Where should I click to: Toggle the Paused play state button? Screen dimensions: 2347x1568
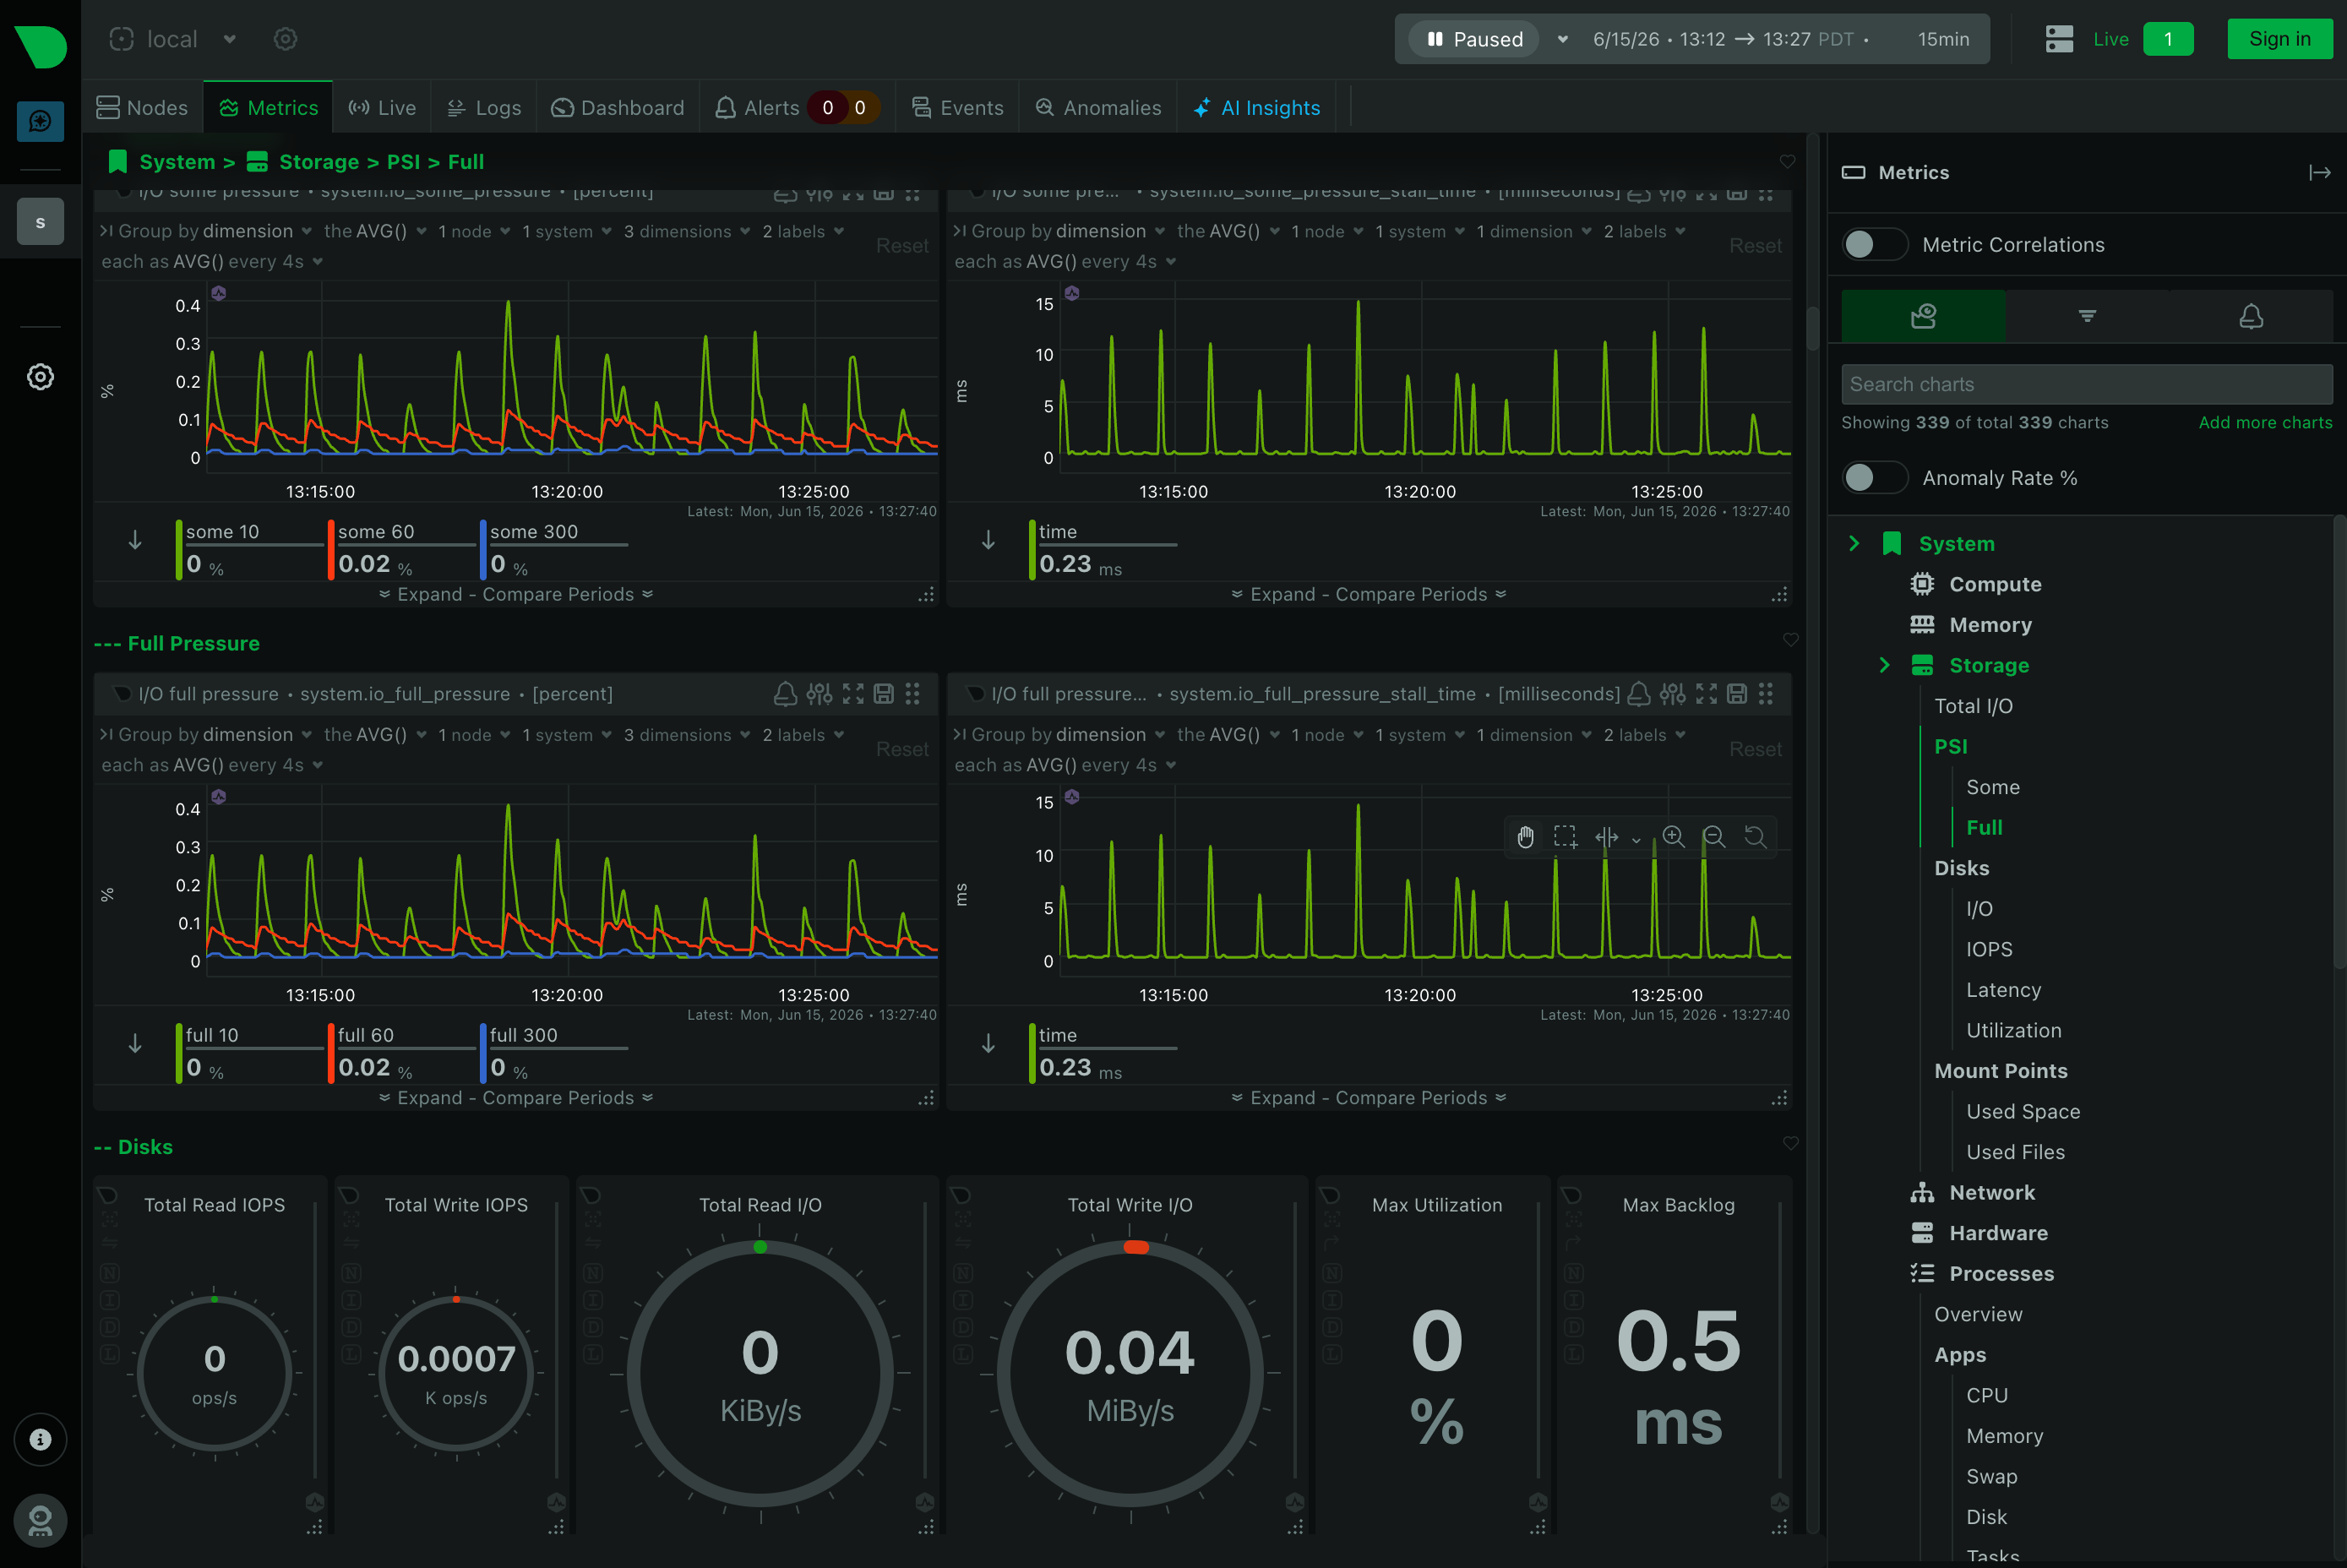1474,39
